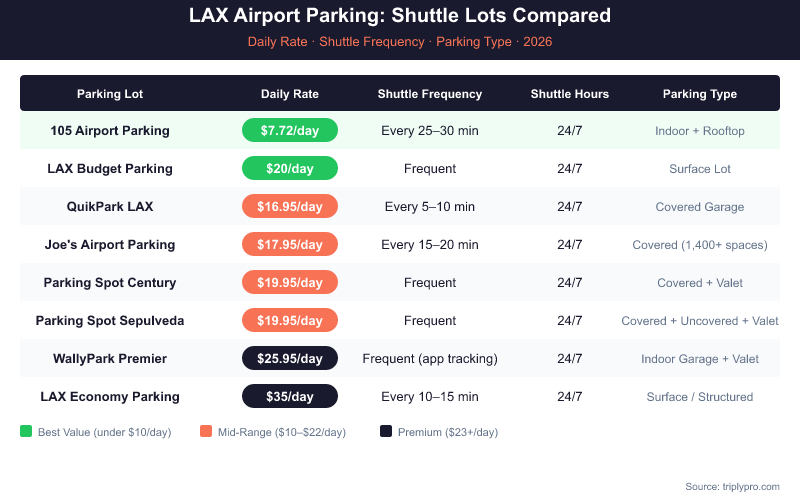This screenshot has height=500, width=800.
Task: Click the orange Mid-Range legend swatch
Action: pos(206,432)
